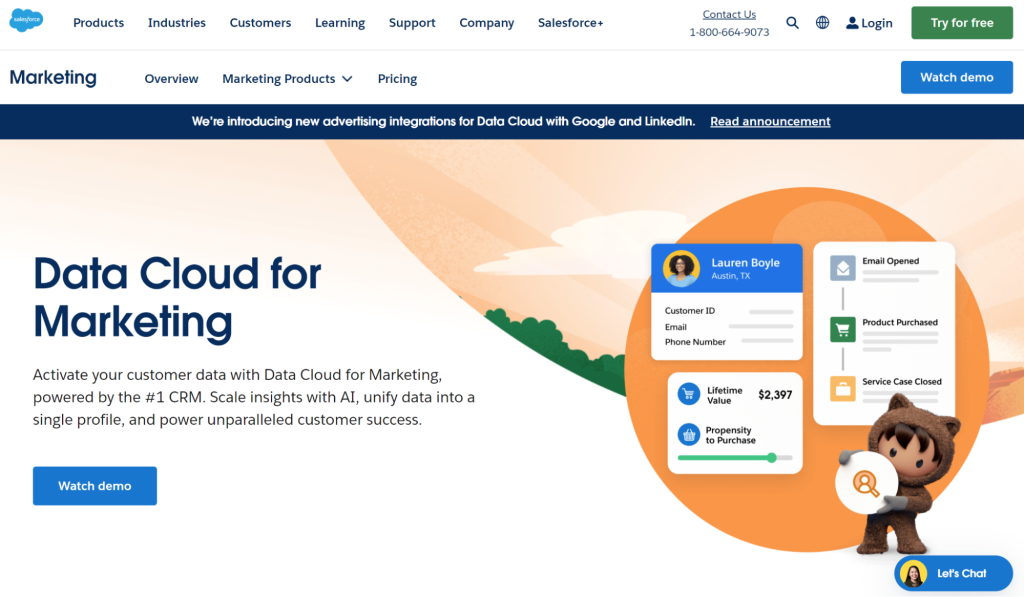Click Lauren Boyle's profile avatar
This screenshot has height=597, width=1024.
pyautogui.click(x=681, y=267)
